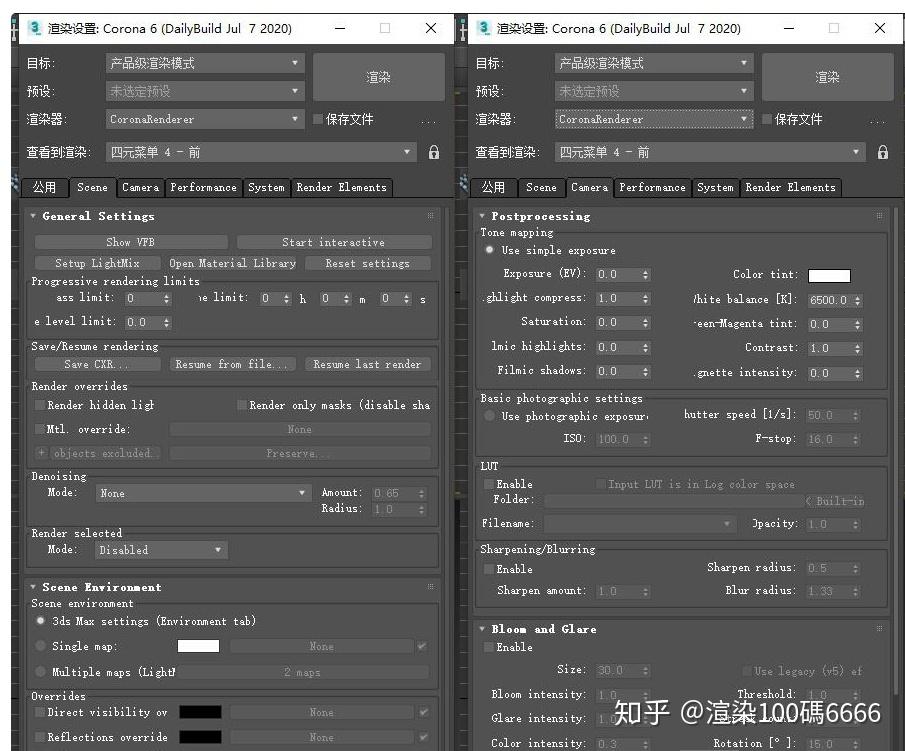Collapse Scene Environment rollout
Screen dimensions: 905x751
pos(33,586)
